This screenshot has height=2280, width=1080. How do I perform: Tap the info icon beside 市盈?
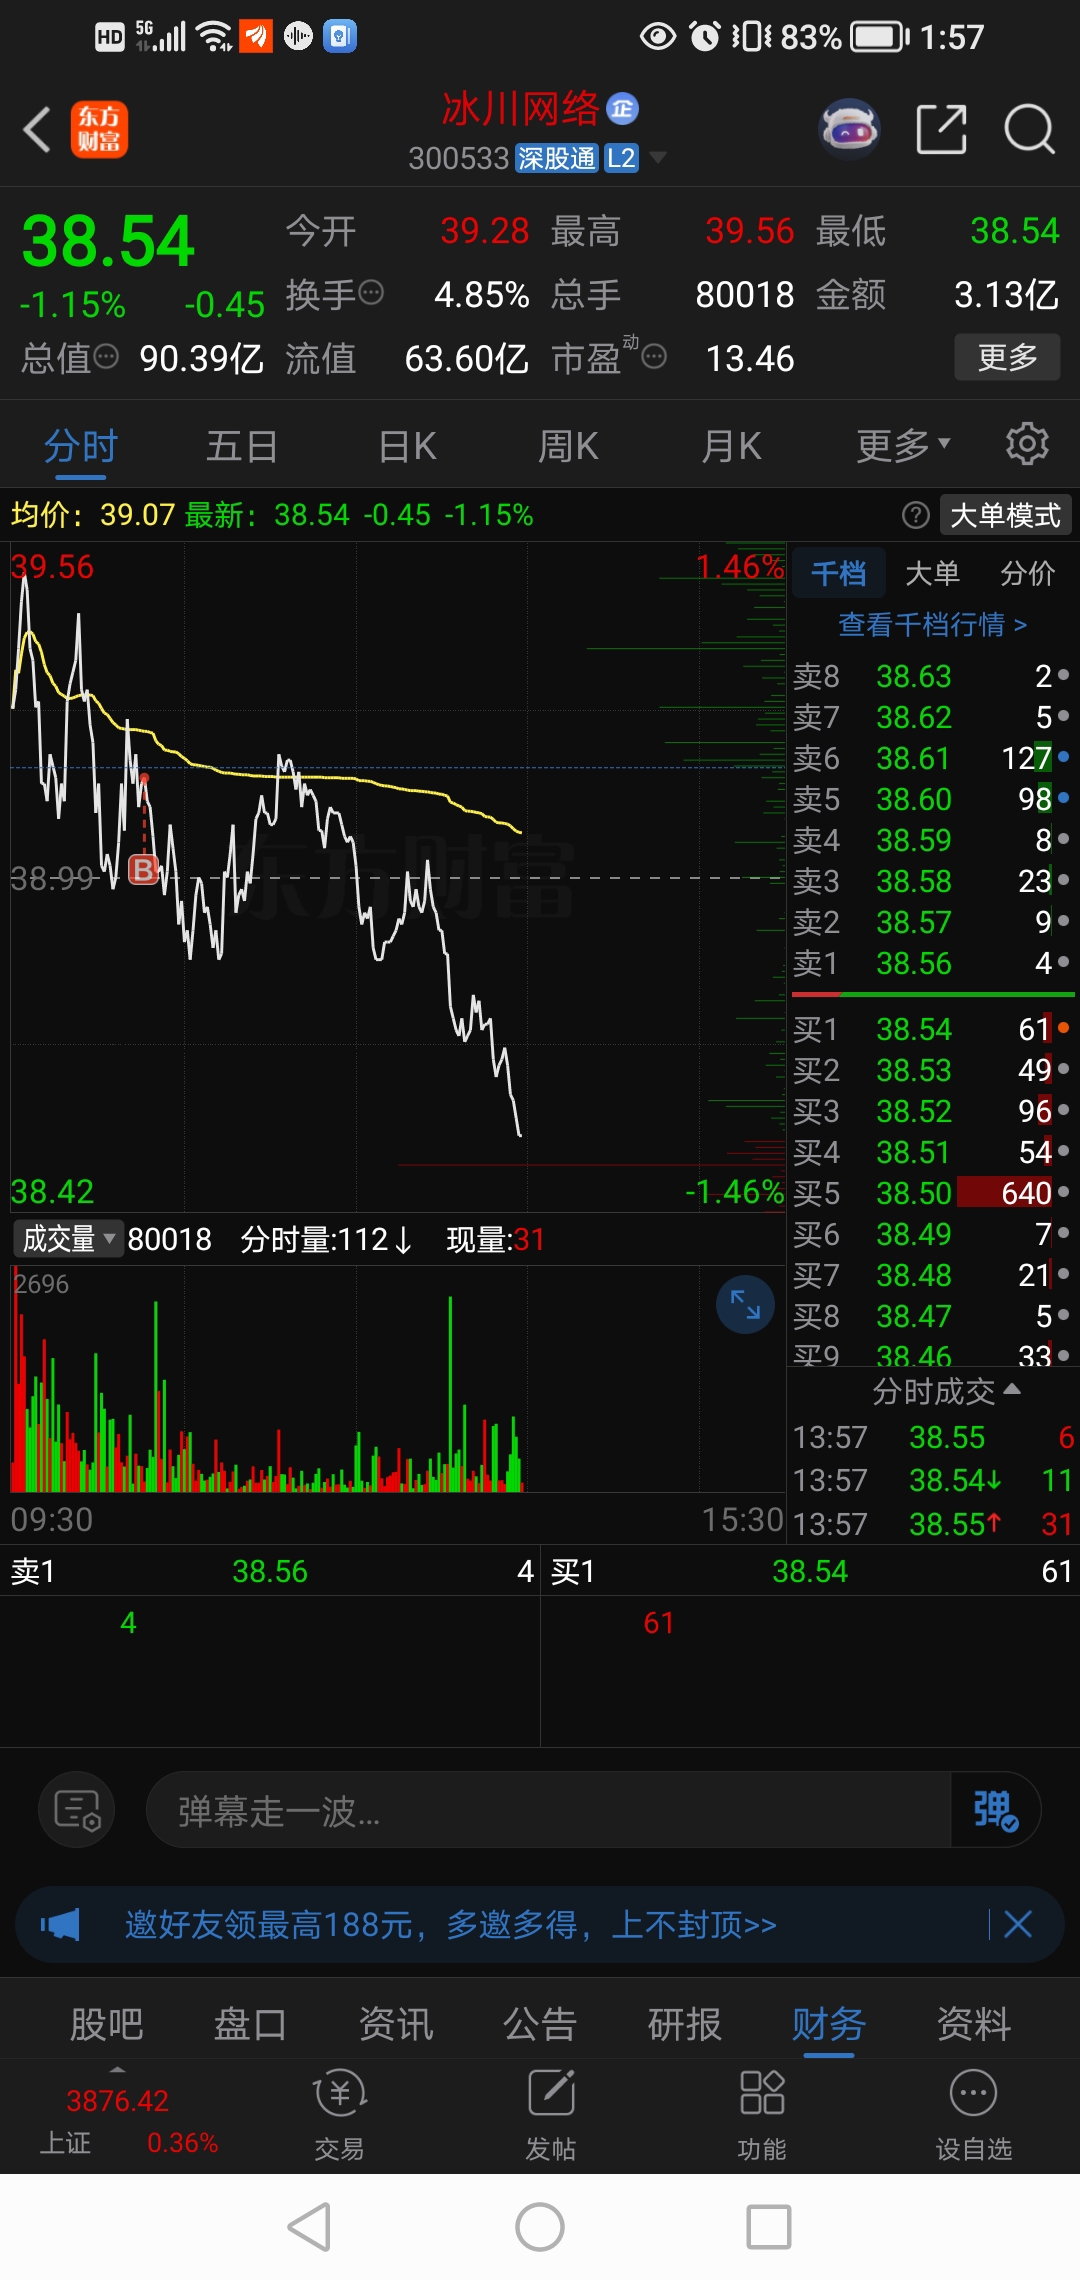point(654,357)
